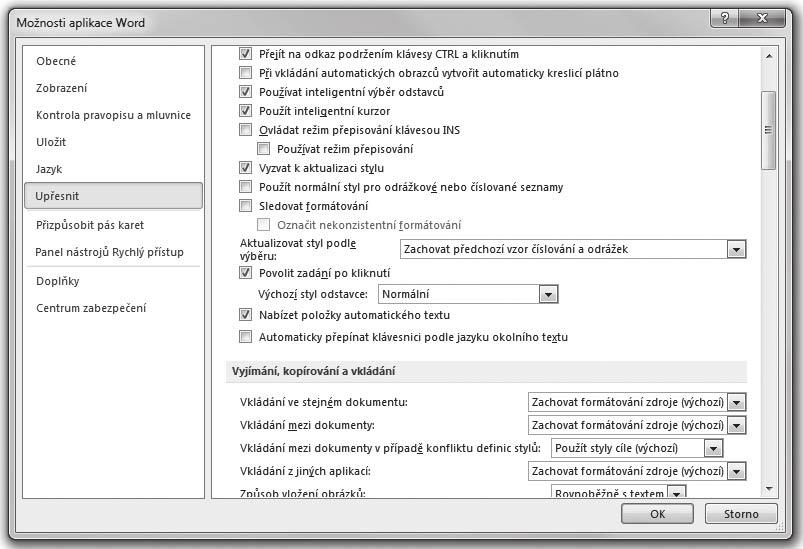Click the Výchozí styl odstavce label

[x=313, y=294]
